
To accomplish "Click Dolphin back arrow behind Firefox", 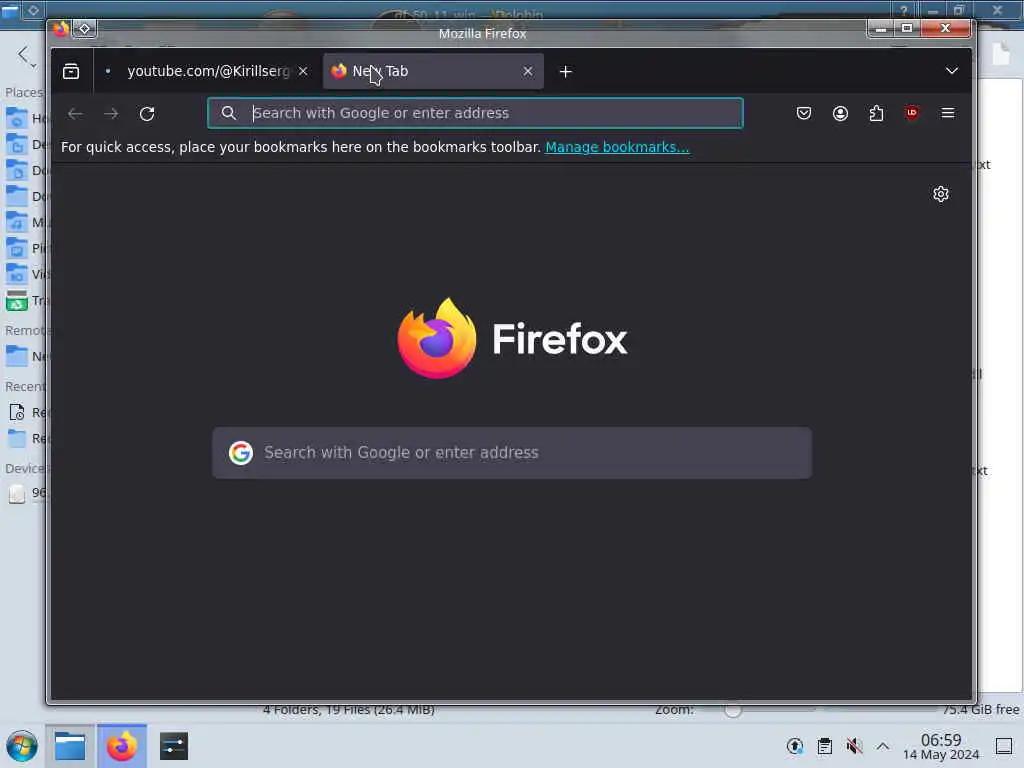I will click(x=24, y=55).
